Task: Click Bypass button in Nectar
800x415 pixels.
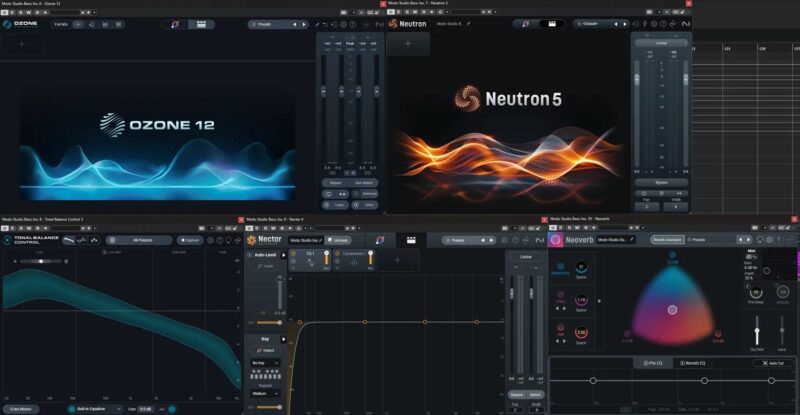Action: pos(517,395)
